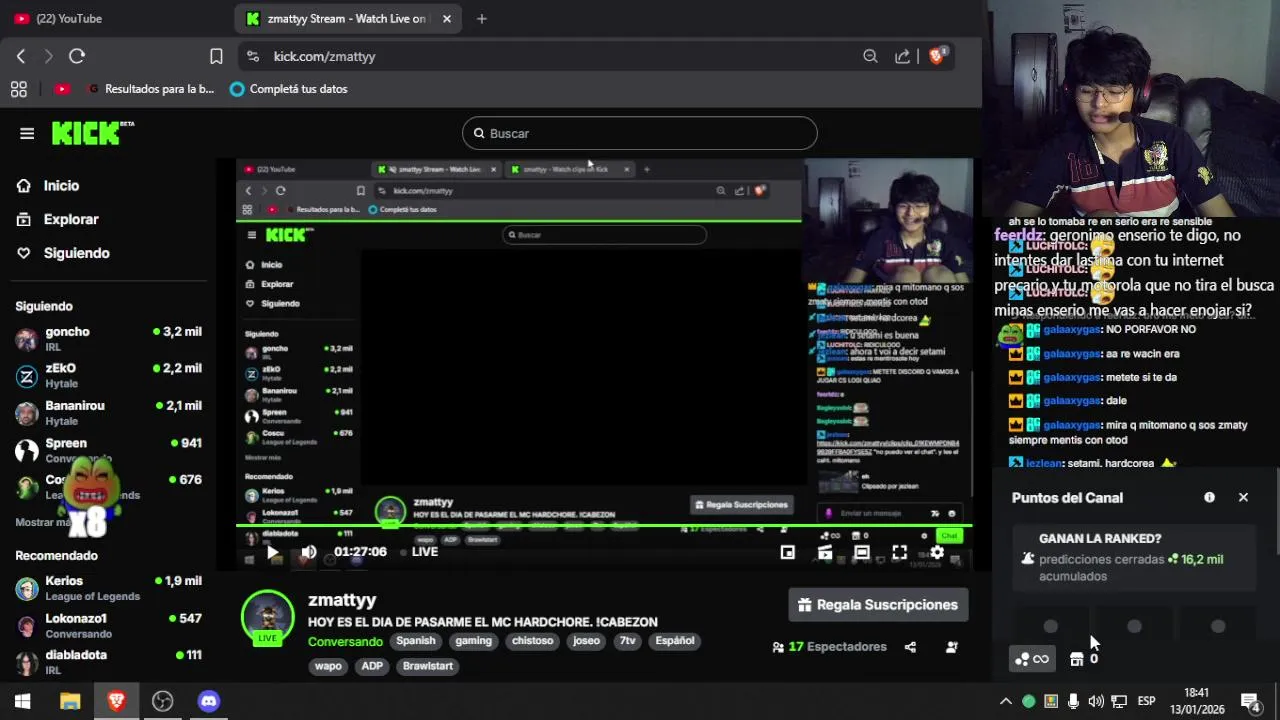Click the browser share page icon
1280x720 pixels.
[x=902, y=56]
